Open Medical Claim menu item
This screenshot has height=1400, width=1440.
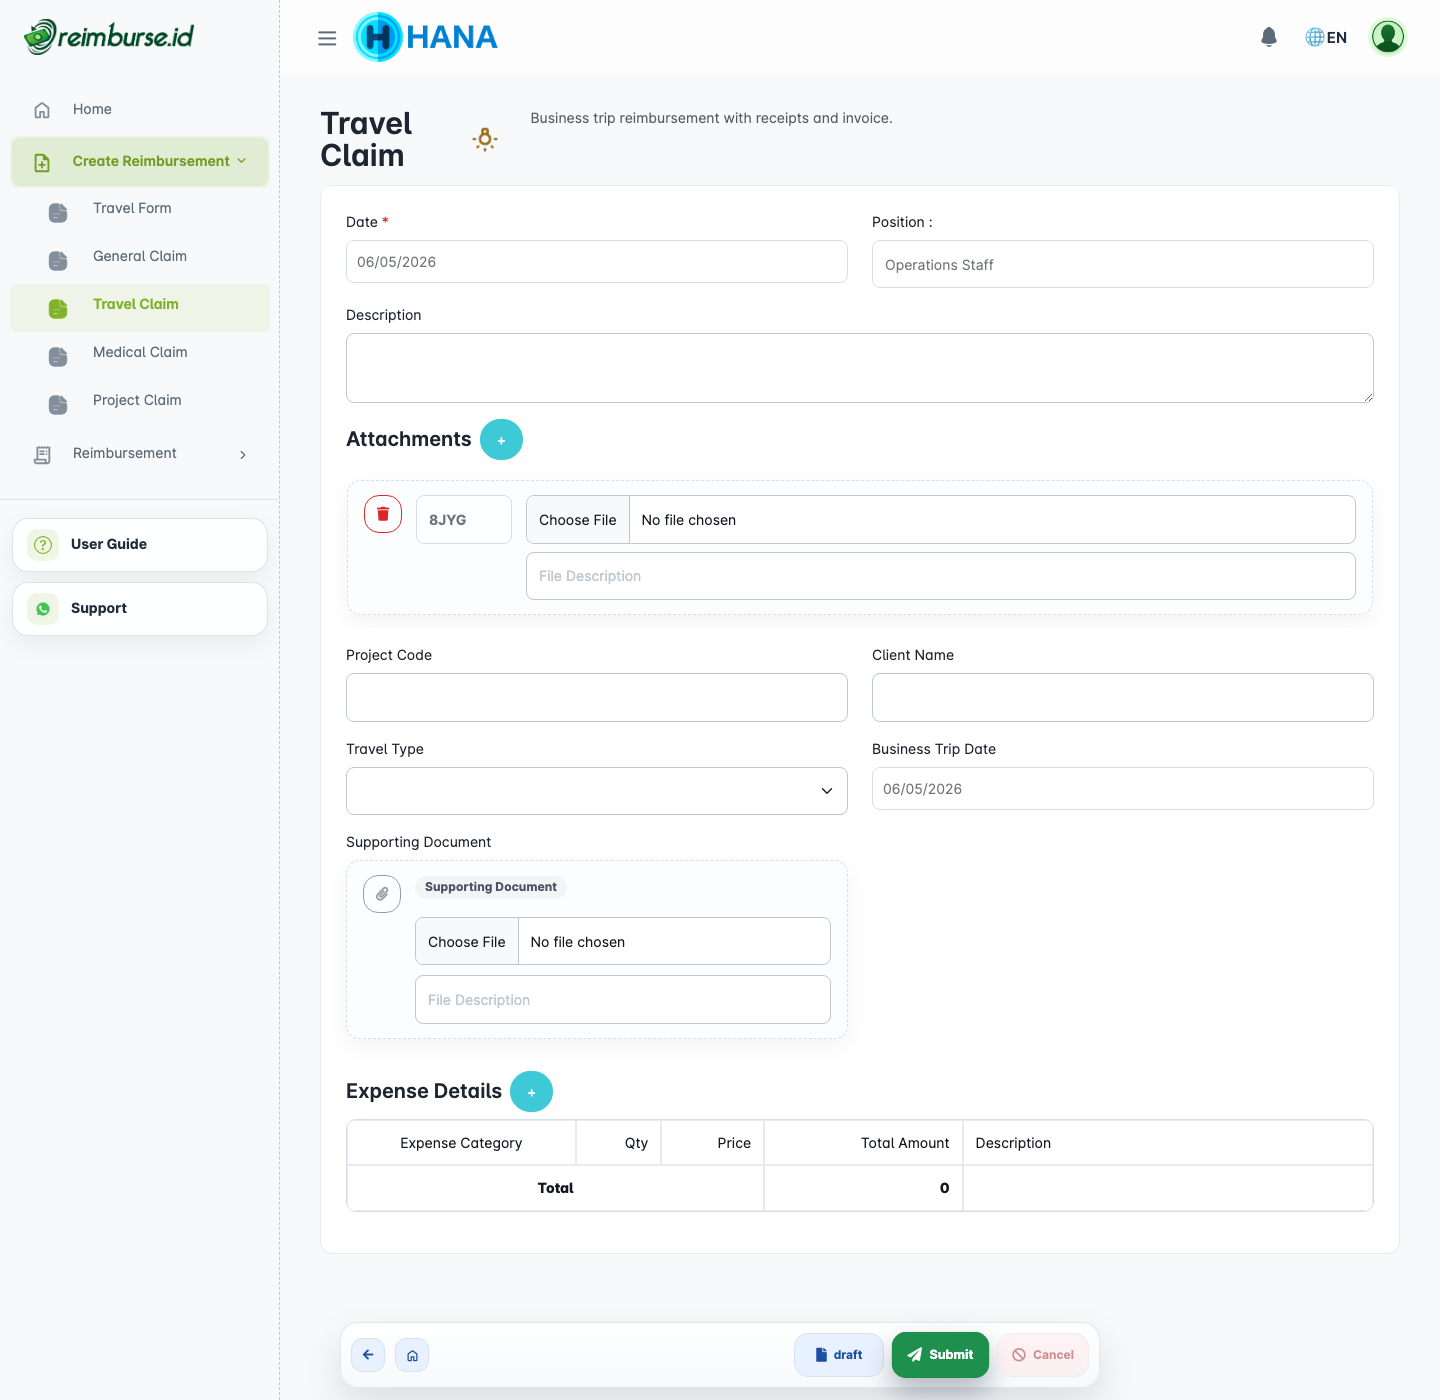click(x=140, y=353)
